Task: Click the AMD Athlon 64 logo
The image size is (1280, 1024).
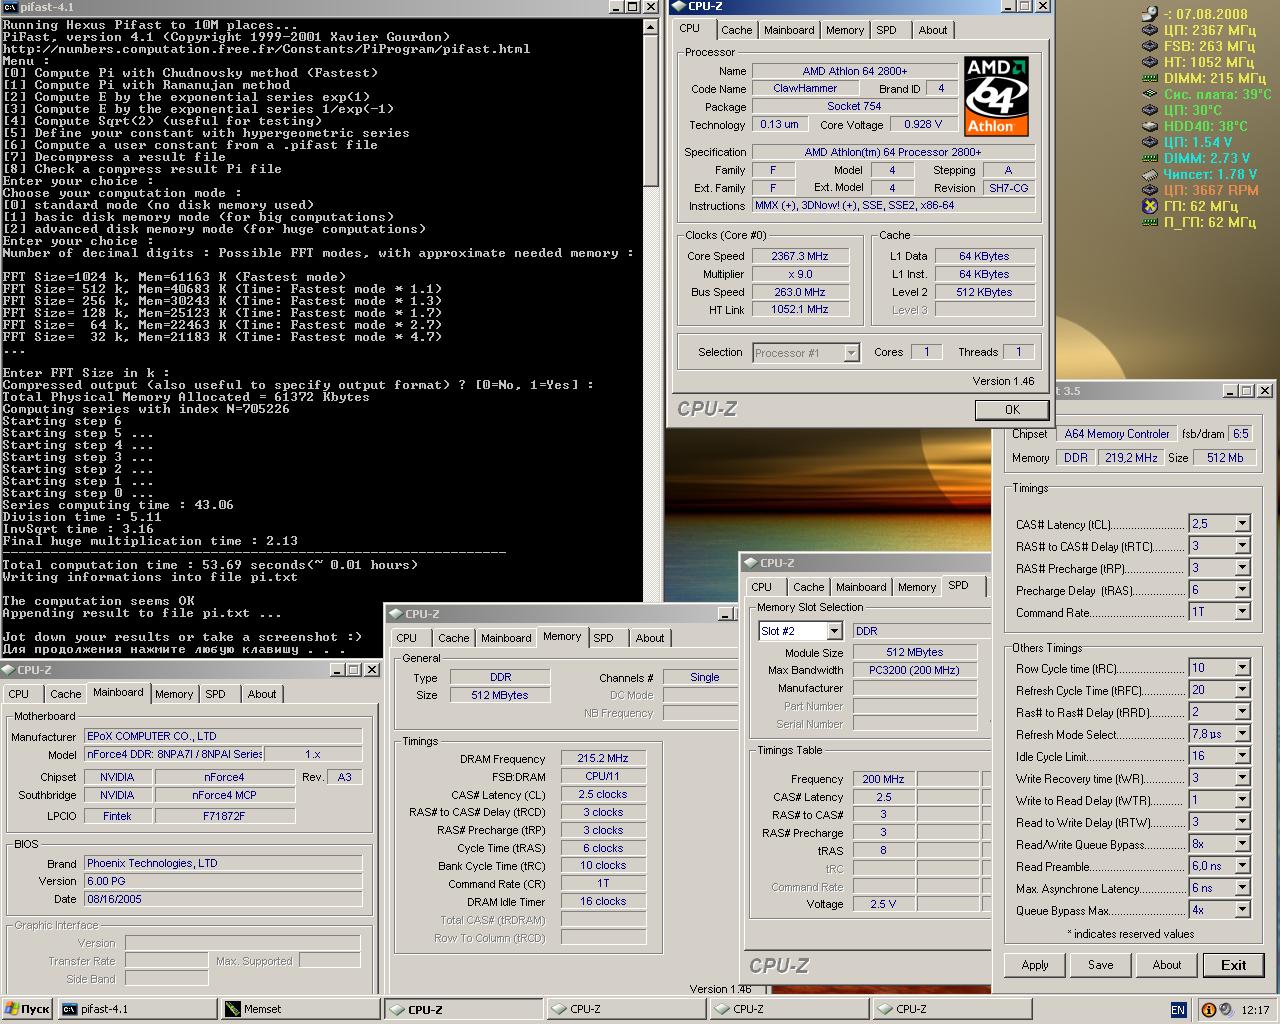Action: 996,96
